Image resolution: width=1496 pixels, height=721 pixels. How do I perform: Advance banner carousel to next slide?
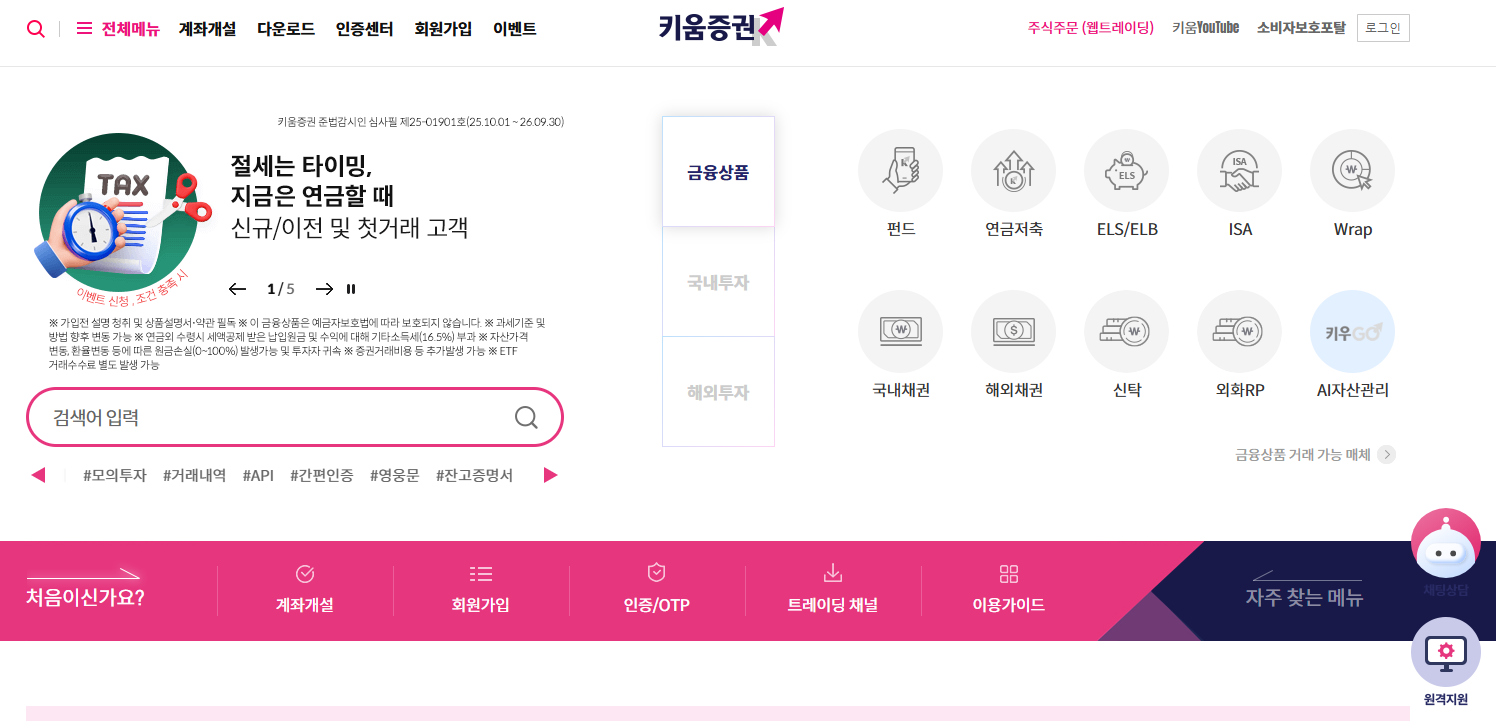point(323,289)
